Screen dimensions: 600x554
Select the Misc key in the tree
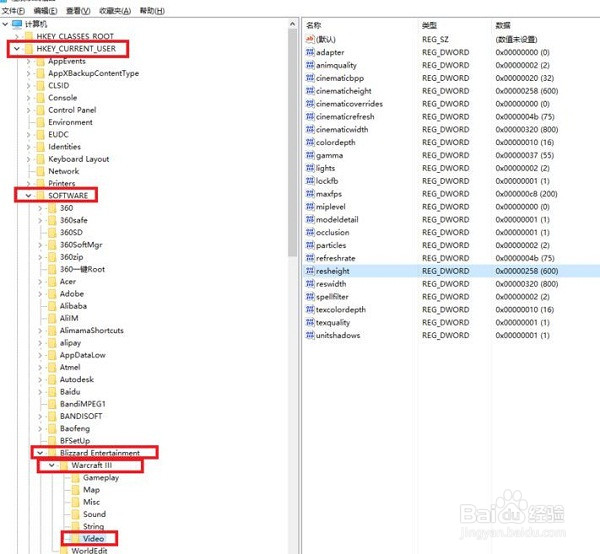[91, 502]
